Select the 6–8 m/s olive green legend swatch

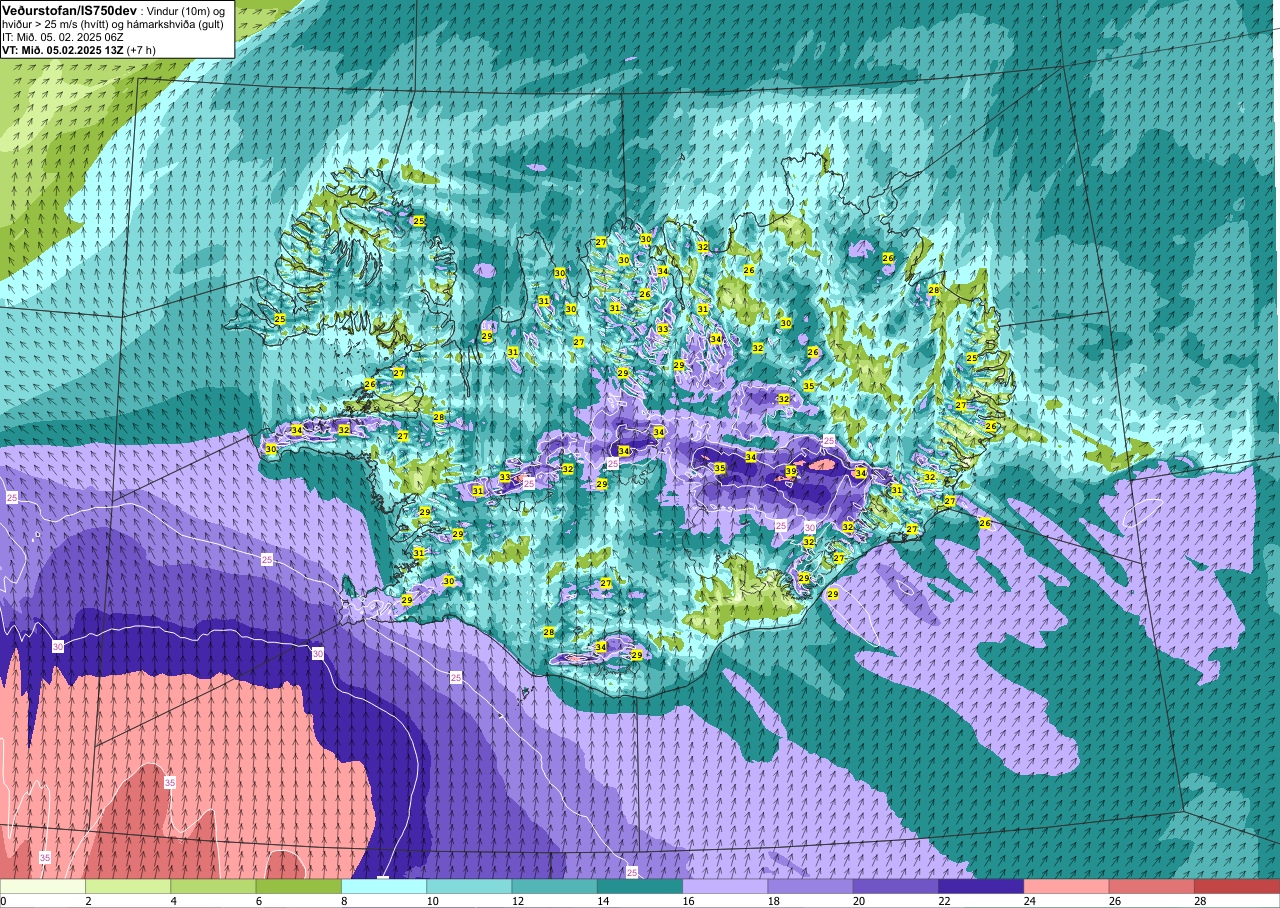click(299, 886)
